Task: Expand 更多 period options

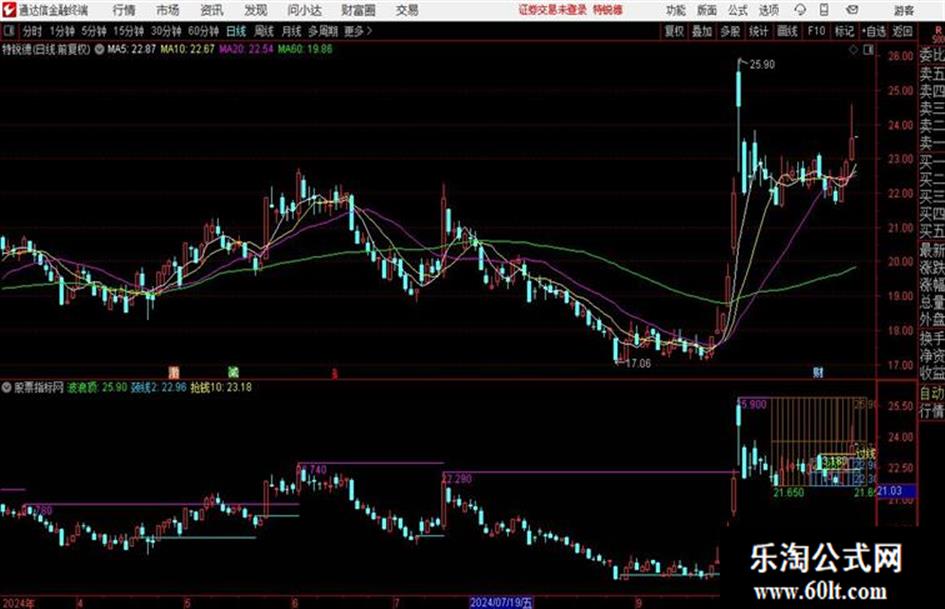Action: pyautogui.click(x=357, y=31)
